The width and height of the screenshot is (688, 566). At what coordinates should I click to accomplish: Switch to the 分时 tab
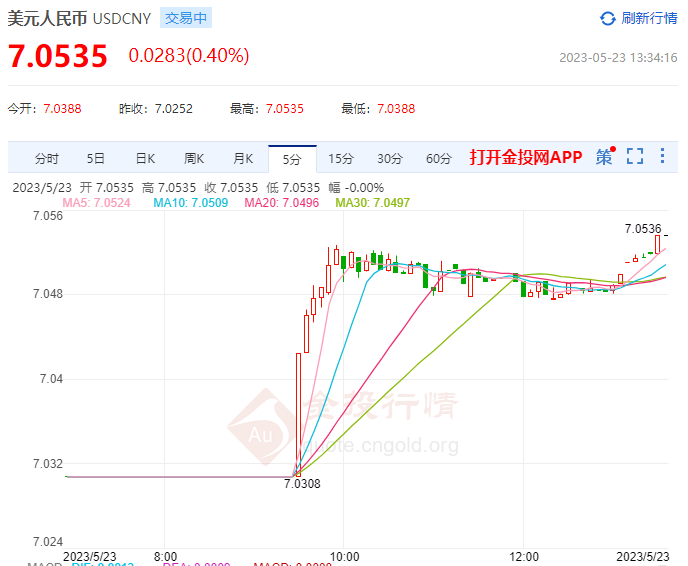[x=47, y=158]
